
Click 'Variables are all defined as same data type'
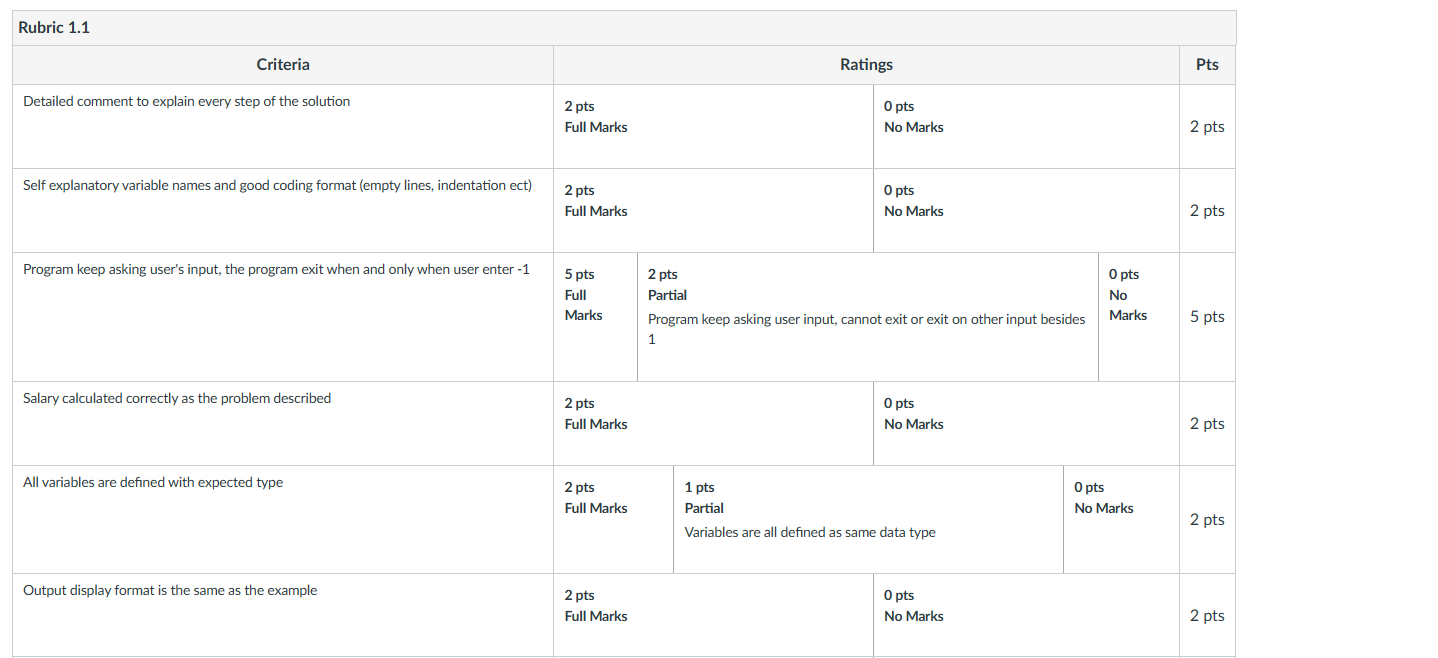[x=810, y=532]
